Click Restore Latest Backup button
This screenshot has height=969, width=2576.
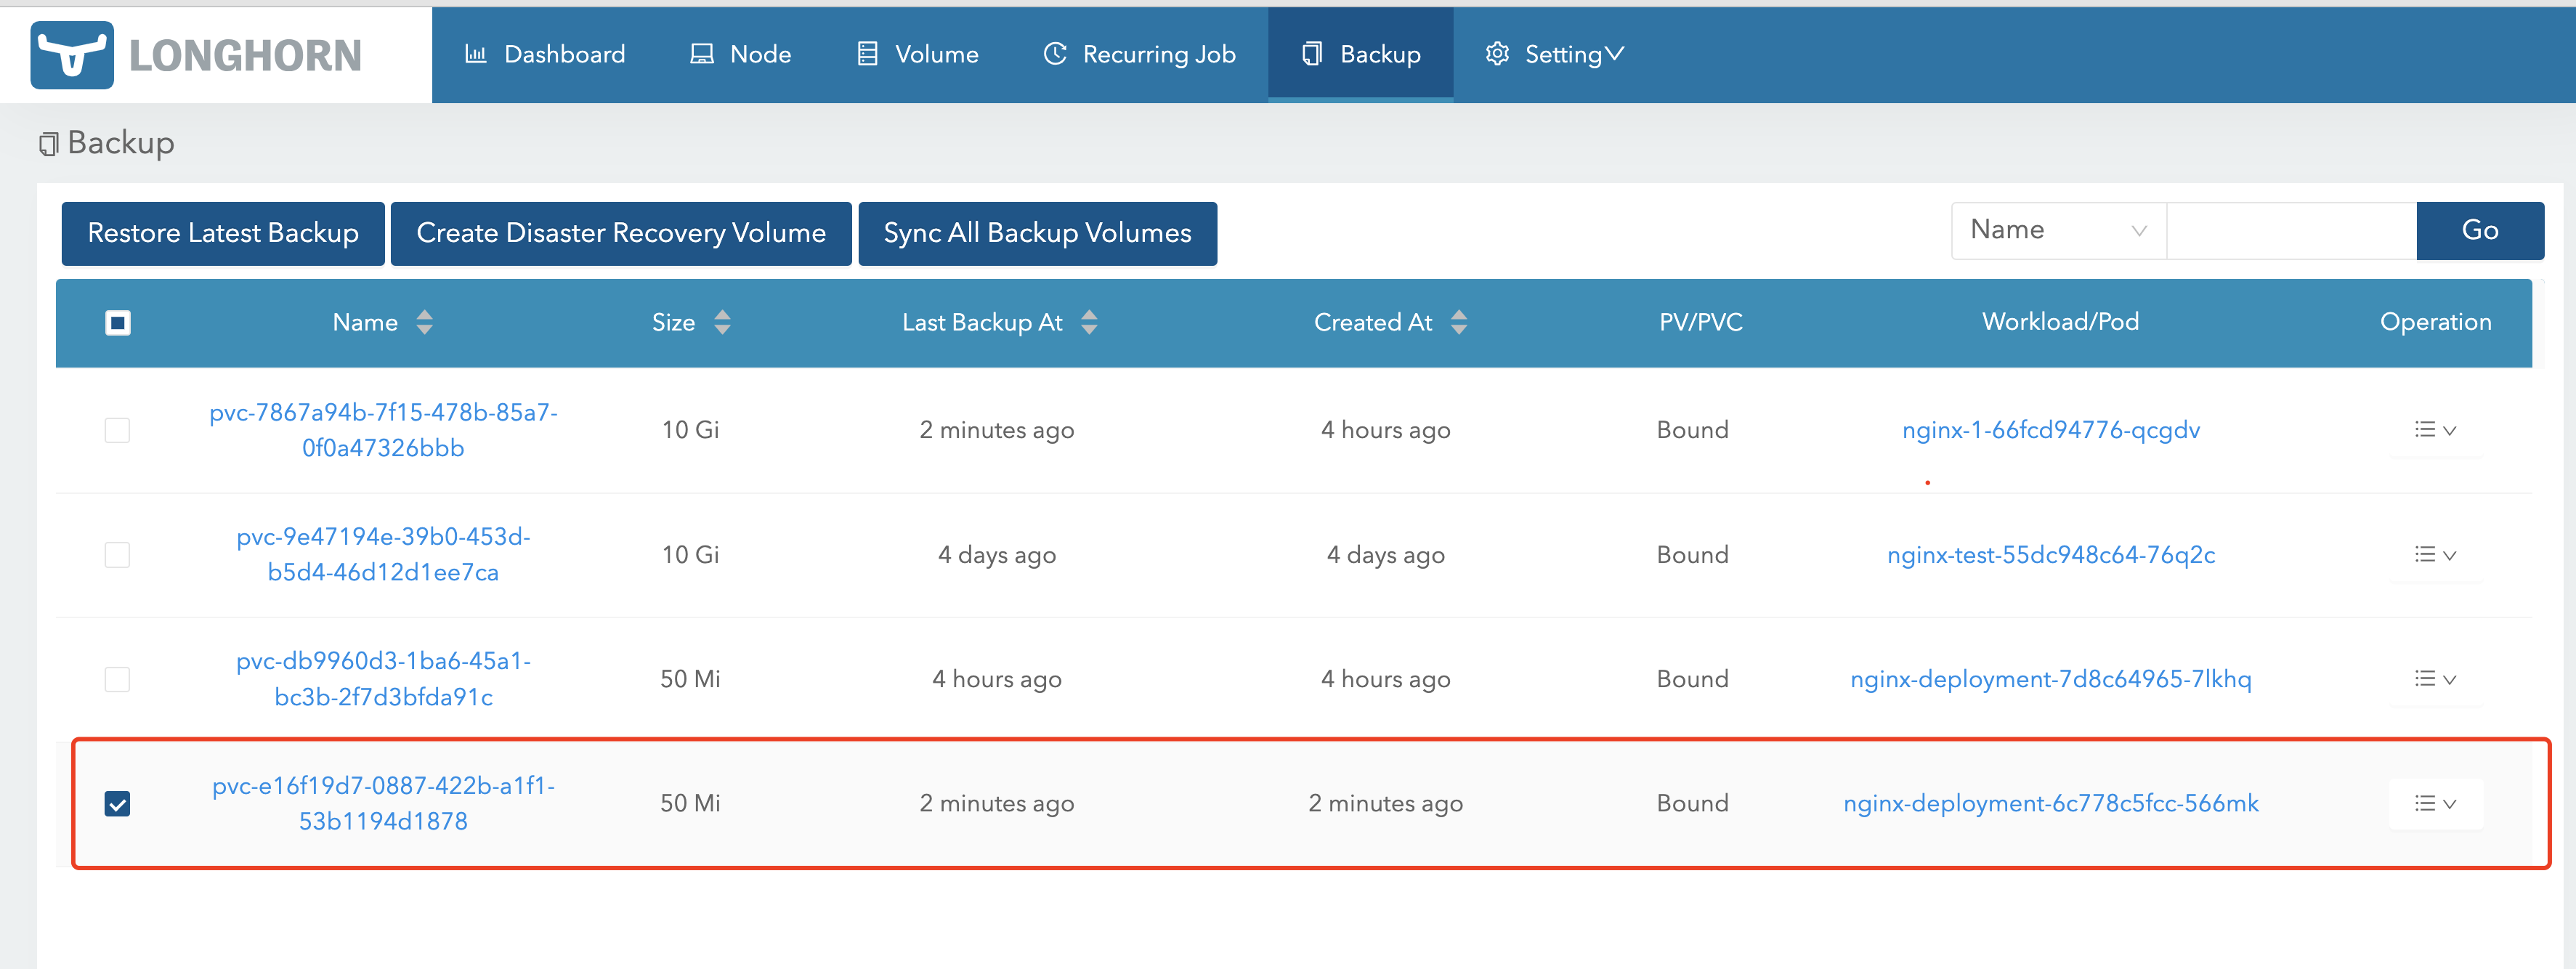(223, 233)
